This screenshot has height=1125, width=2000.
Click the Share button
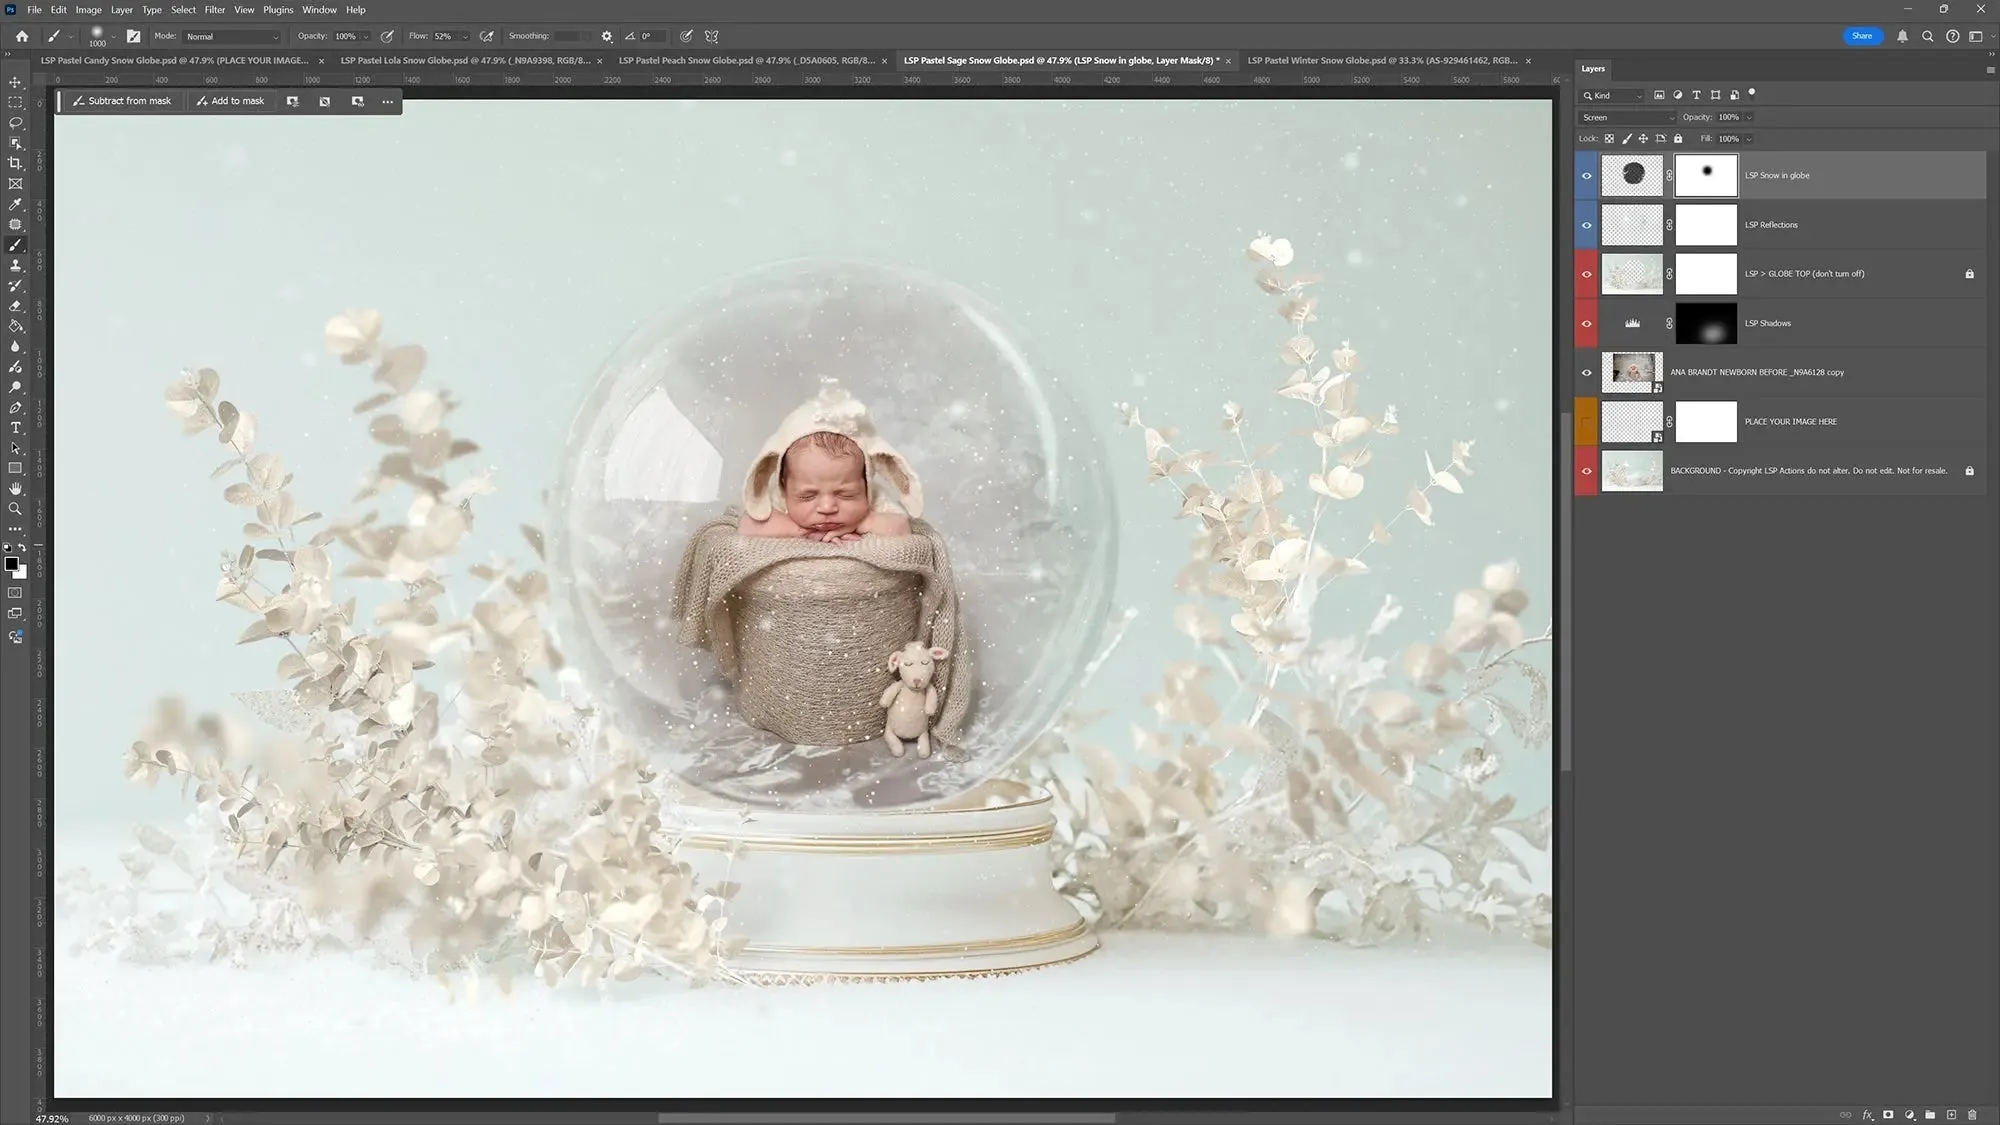click(1861, 36)
